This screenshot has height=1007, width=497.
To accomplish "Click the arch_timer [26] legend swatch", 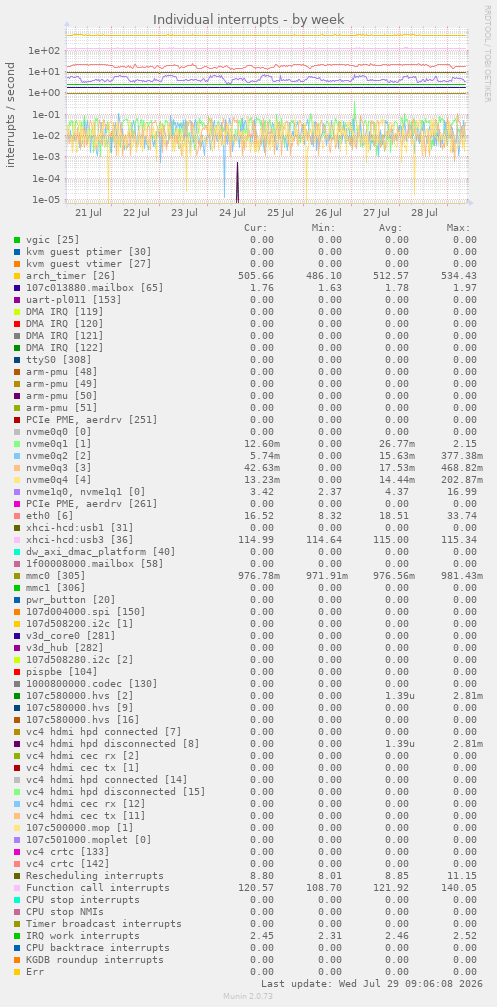I will (17, 276).
